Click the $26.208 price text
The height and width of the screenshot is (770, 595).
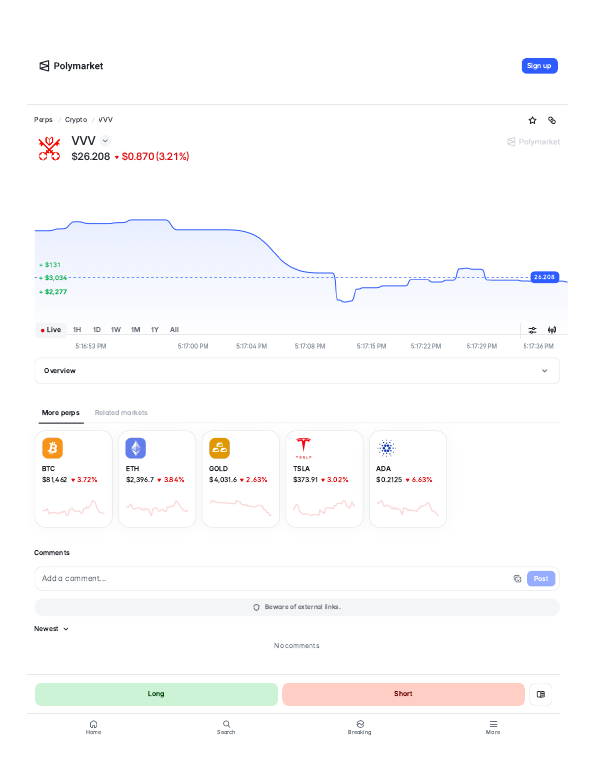pyautogui.click(x=91, y=157)
